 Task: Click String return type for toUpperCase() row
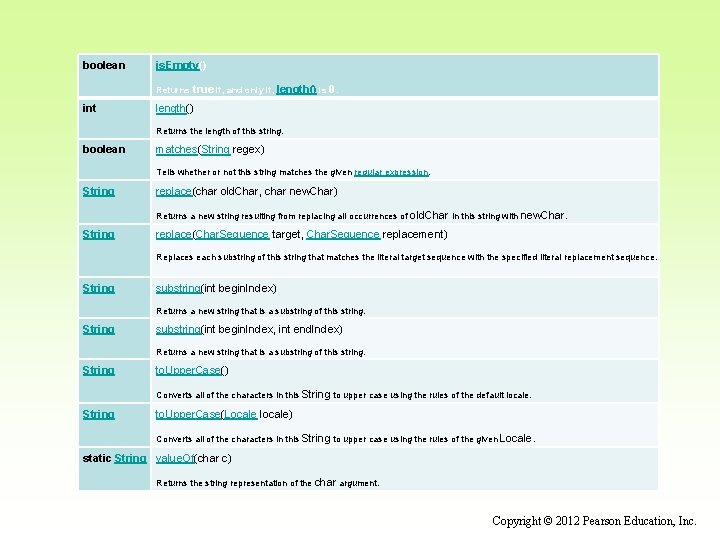tap(98, 371)
